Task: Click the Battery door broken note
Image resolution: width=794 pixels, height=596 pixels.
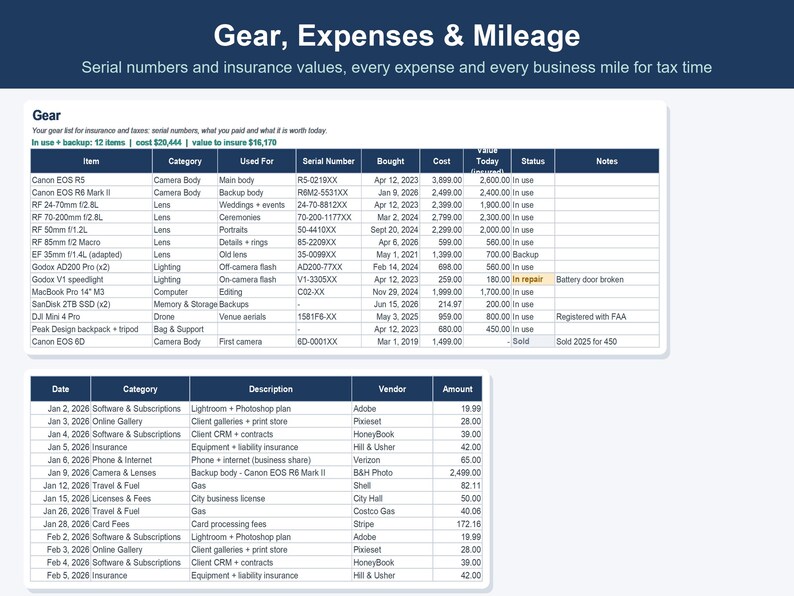Action: pyautogui.click(x=607, y=279)
